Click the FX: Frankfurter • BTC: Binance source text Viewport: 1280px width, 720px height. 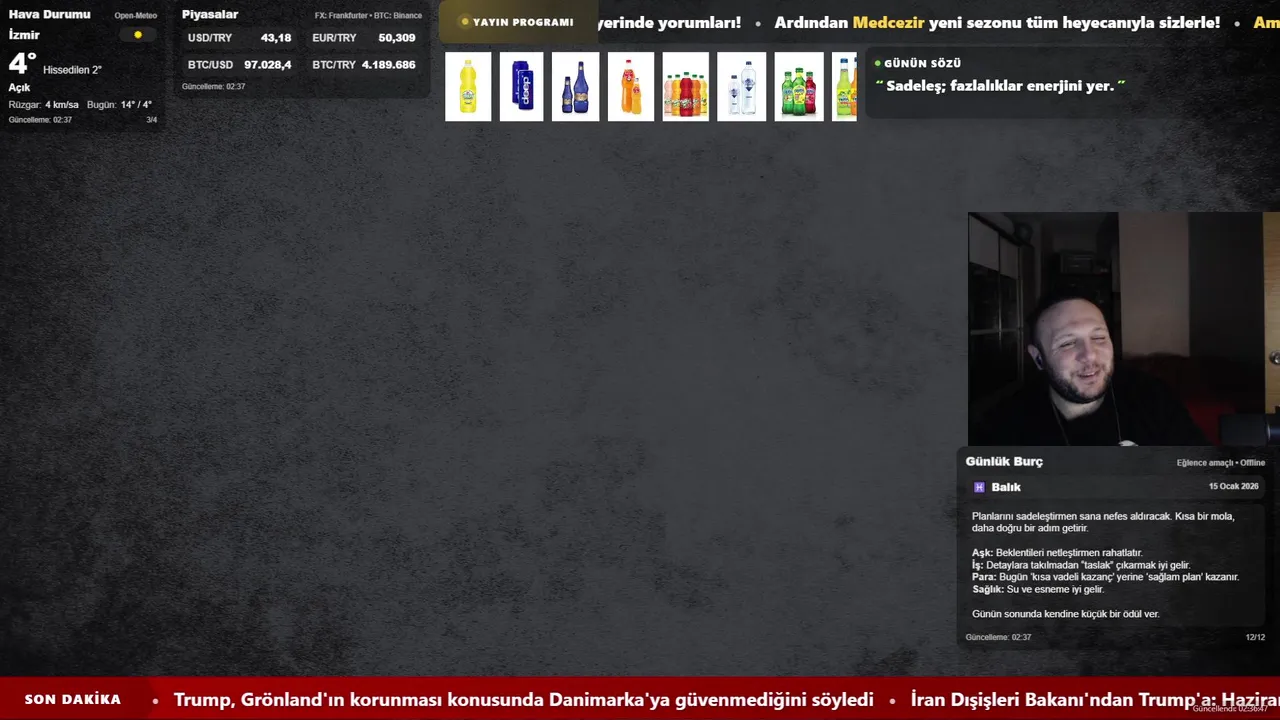[368, 16]
